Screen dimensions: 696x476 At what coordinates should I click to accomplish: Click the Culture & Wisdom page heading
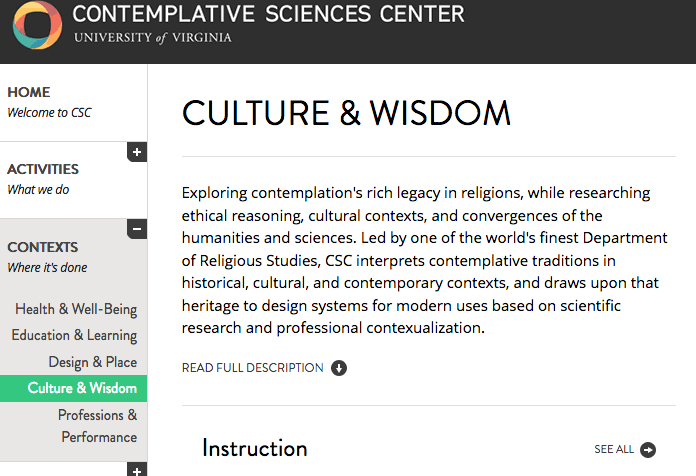coord(346,113)
